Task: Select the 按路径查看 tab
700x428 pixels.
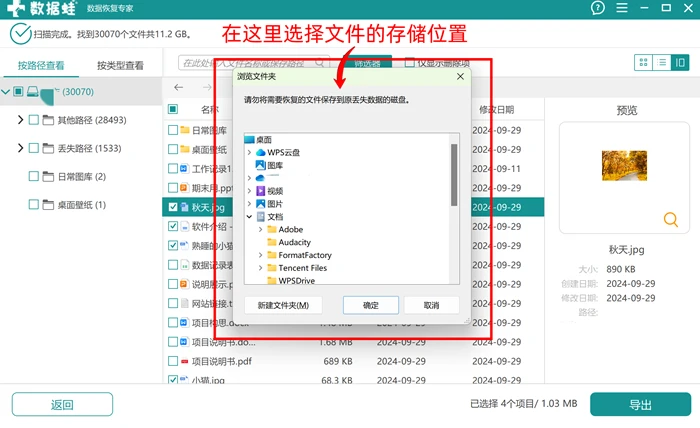Action: click(x=41, y=66)
